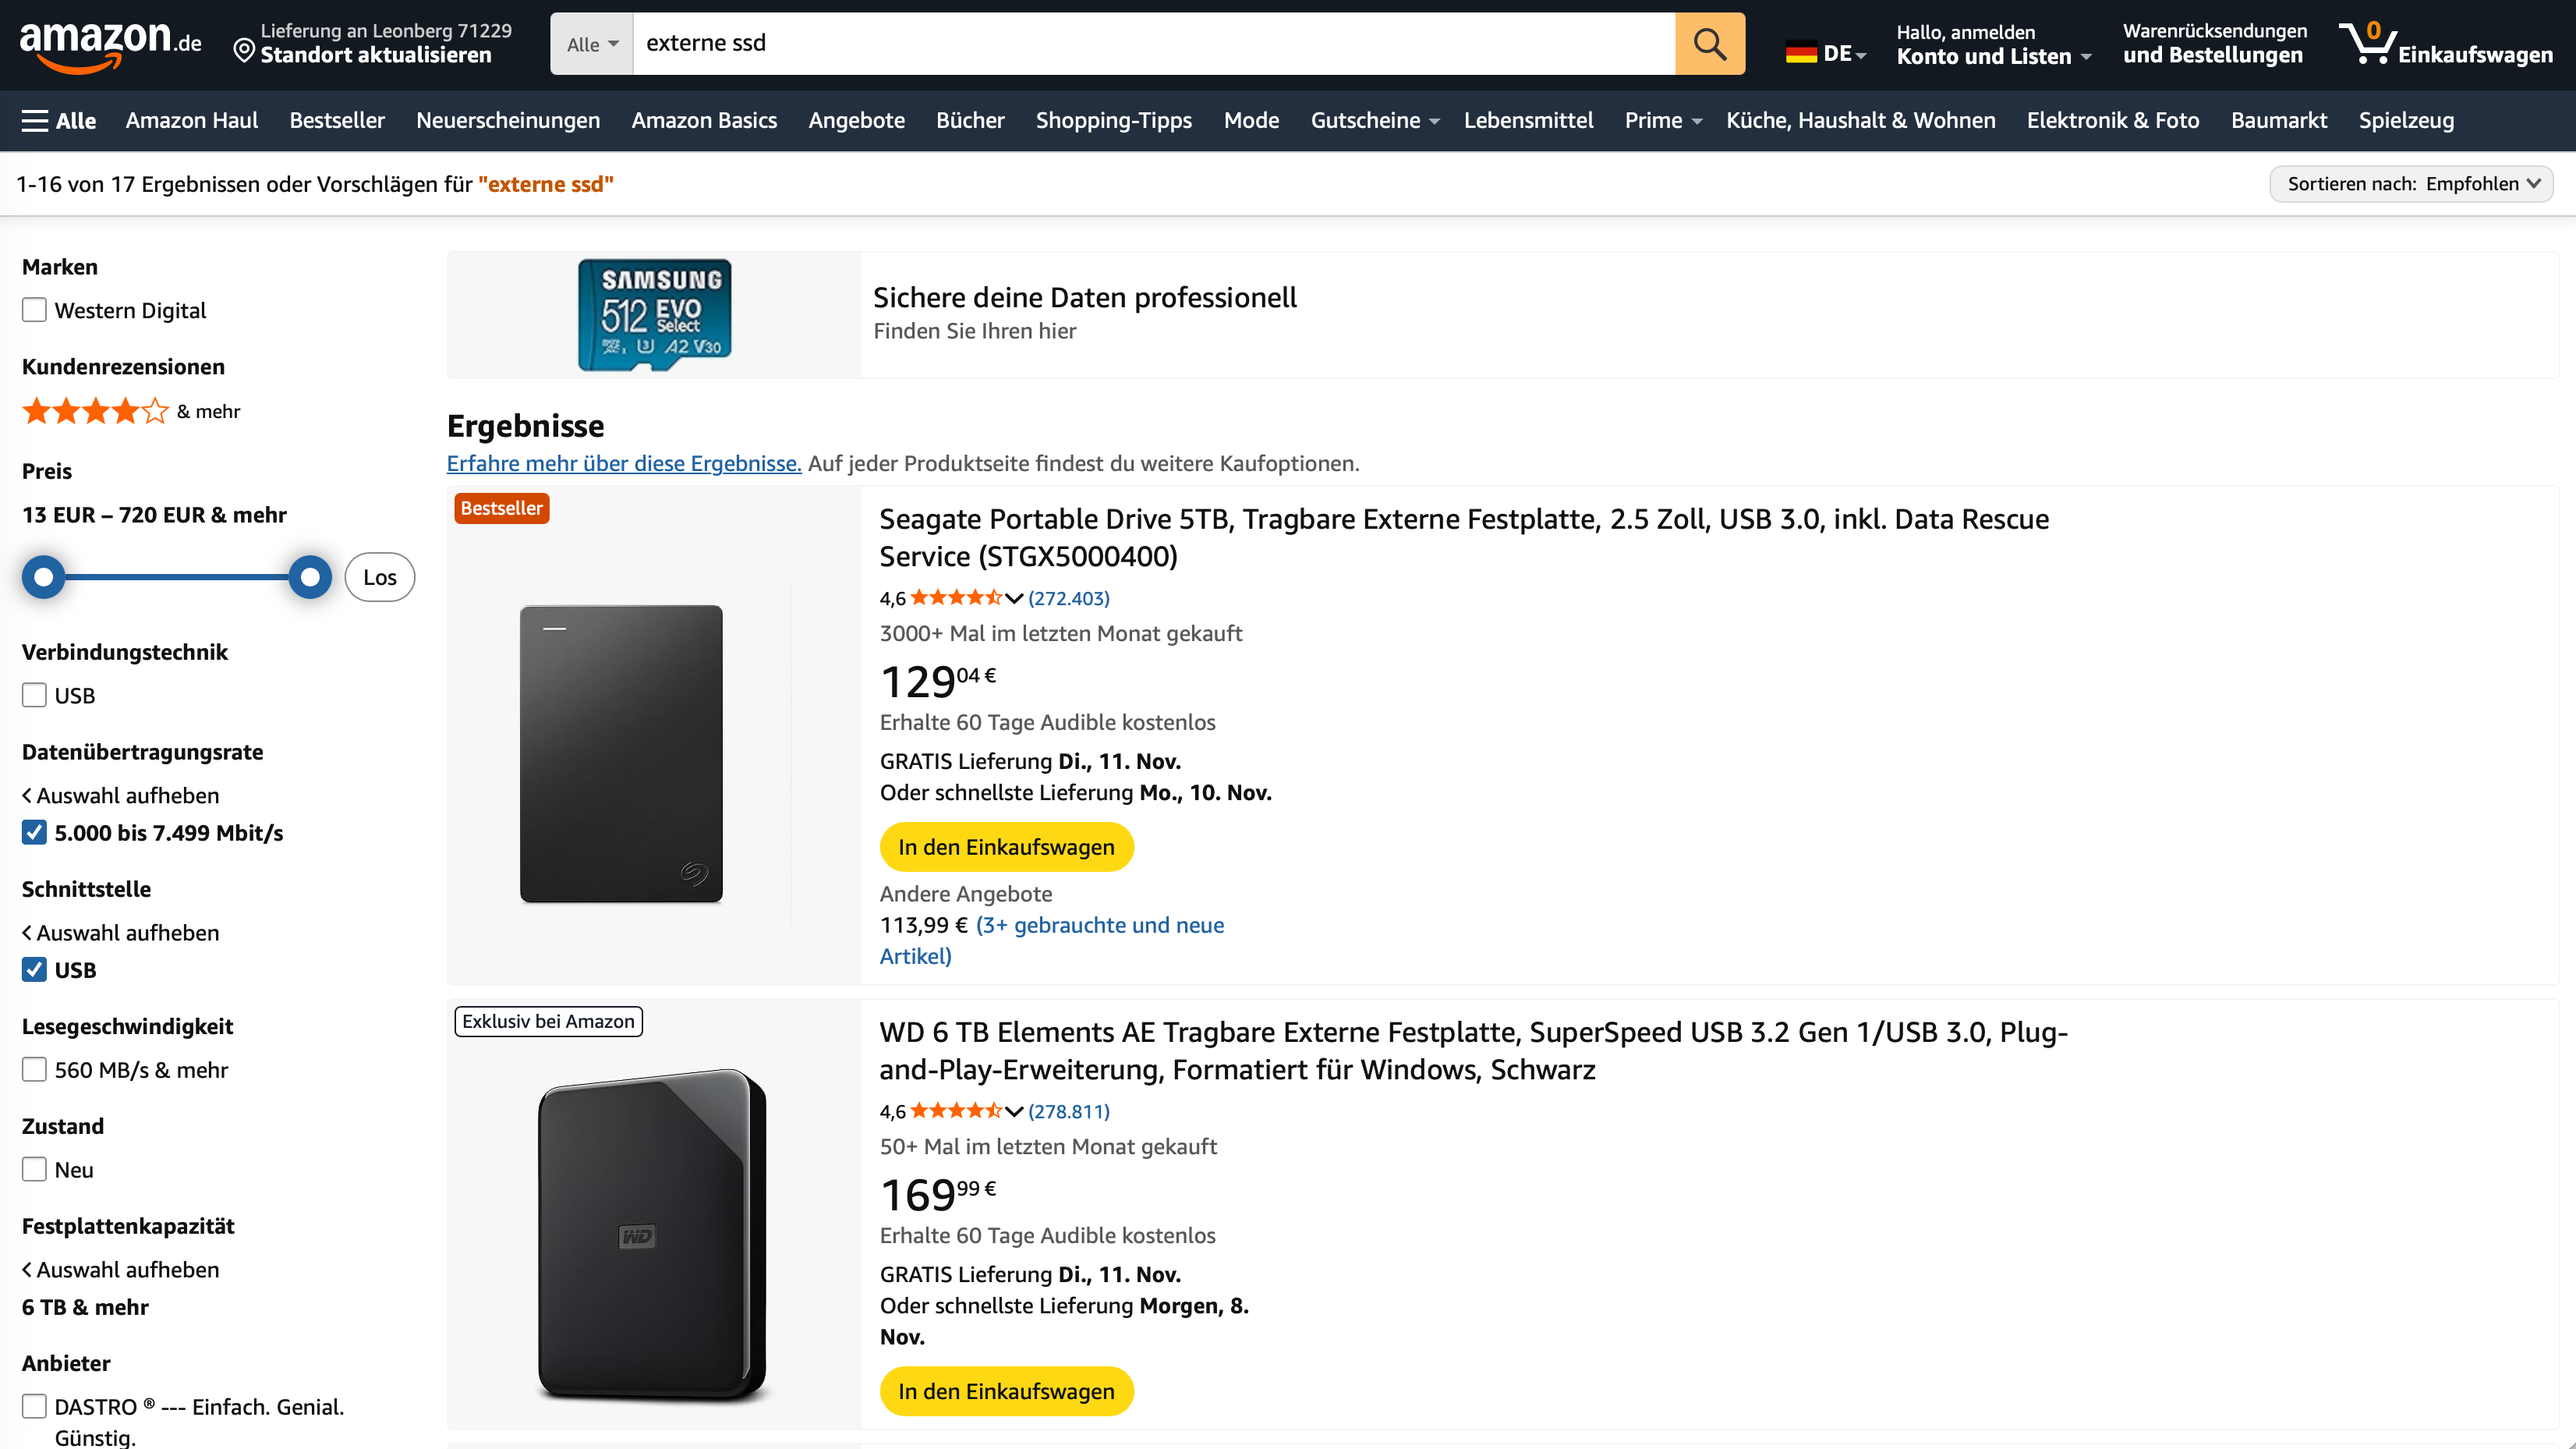The height and width of the screenshot is (1449, 2576).
Task: Open 'Erfahre mehr über diese Ergebnisse' link
Action: click(624, 463)
